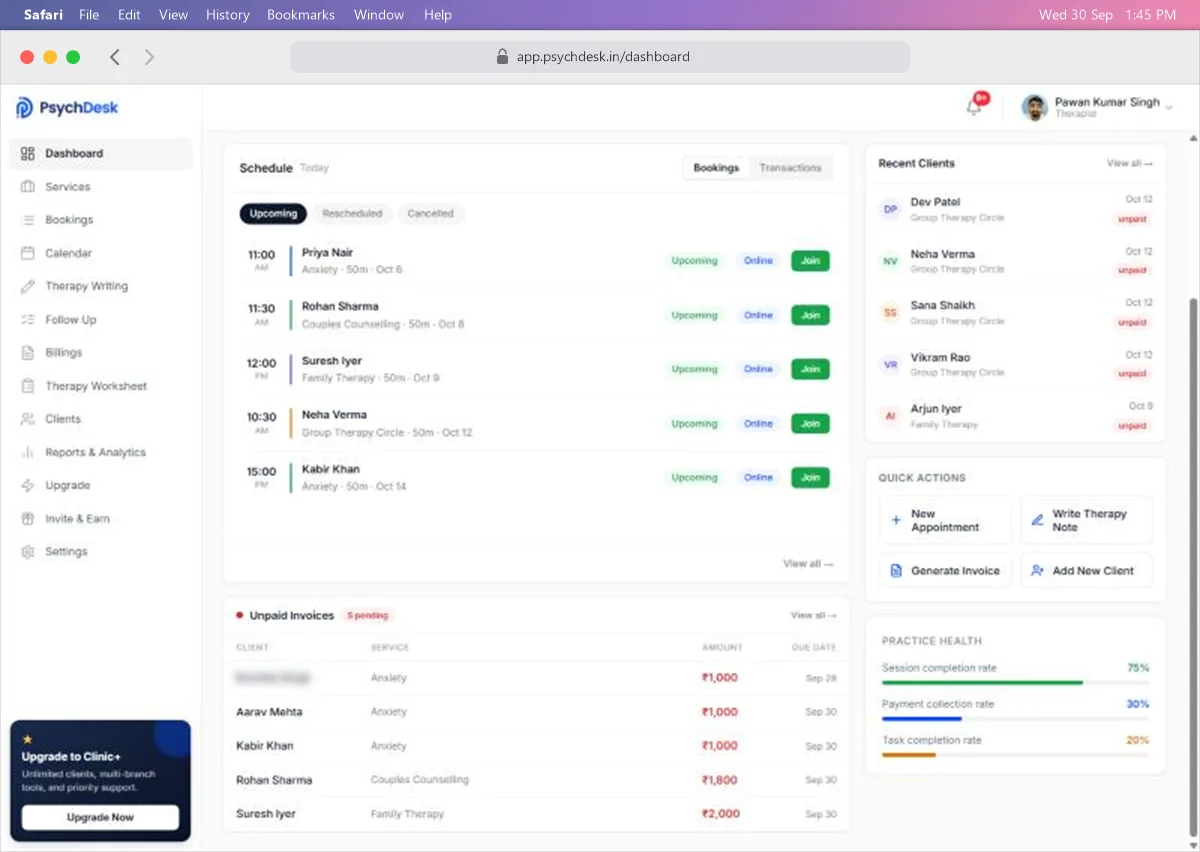The width and height of the screenshot is (1200, 852).
Task: Open the Safari History menu
Action: pos(228,15)
